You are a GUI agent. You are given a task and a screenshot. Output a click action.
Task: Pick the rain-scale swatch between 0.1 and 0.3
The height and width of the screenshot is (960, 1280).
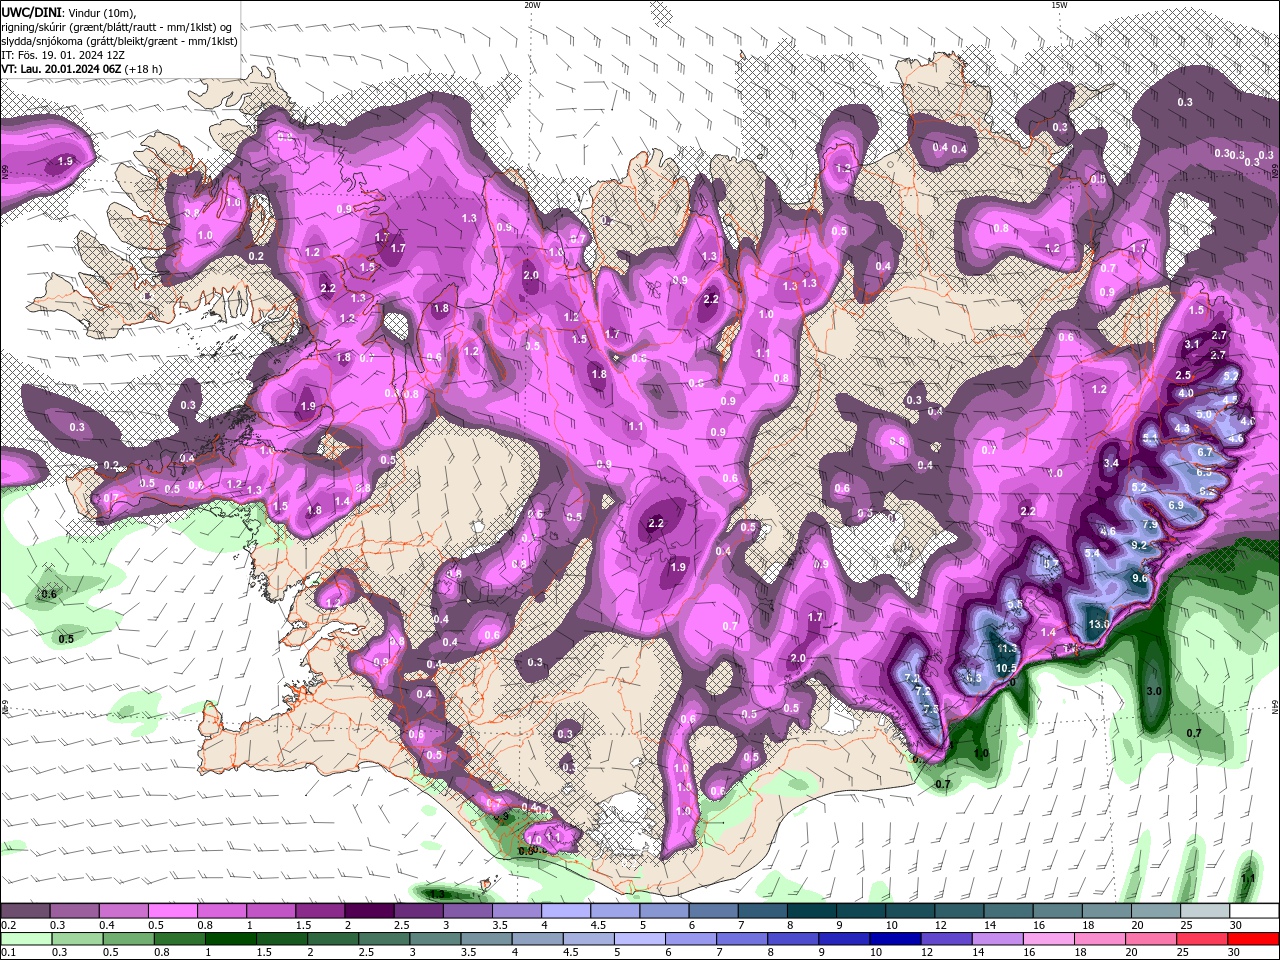tap(25, 938)
